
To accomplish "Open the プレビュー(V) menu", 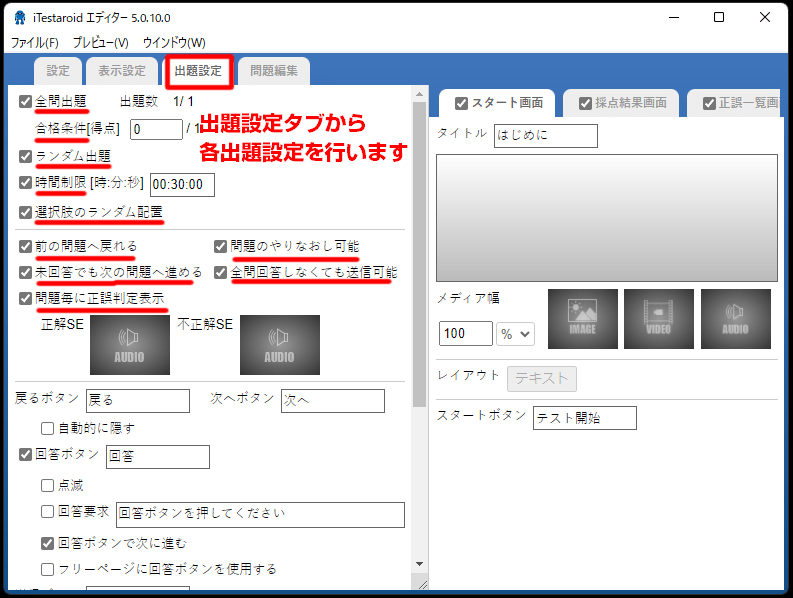I will [x=100, y=42].
